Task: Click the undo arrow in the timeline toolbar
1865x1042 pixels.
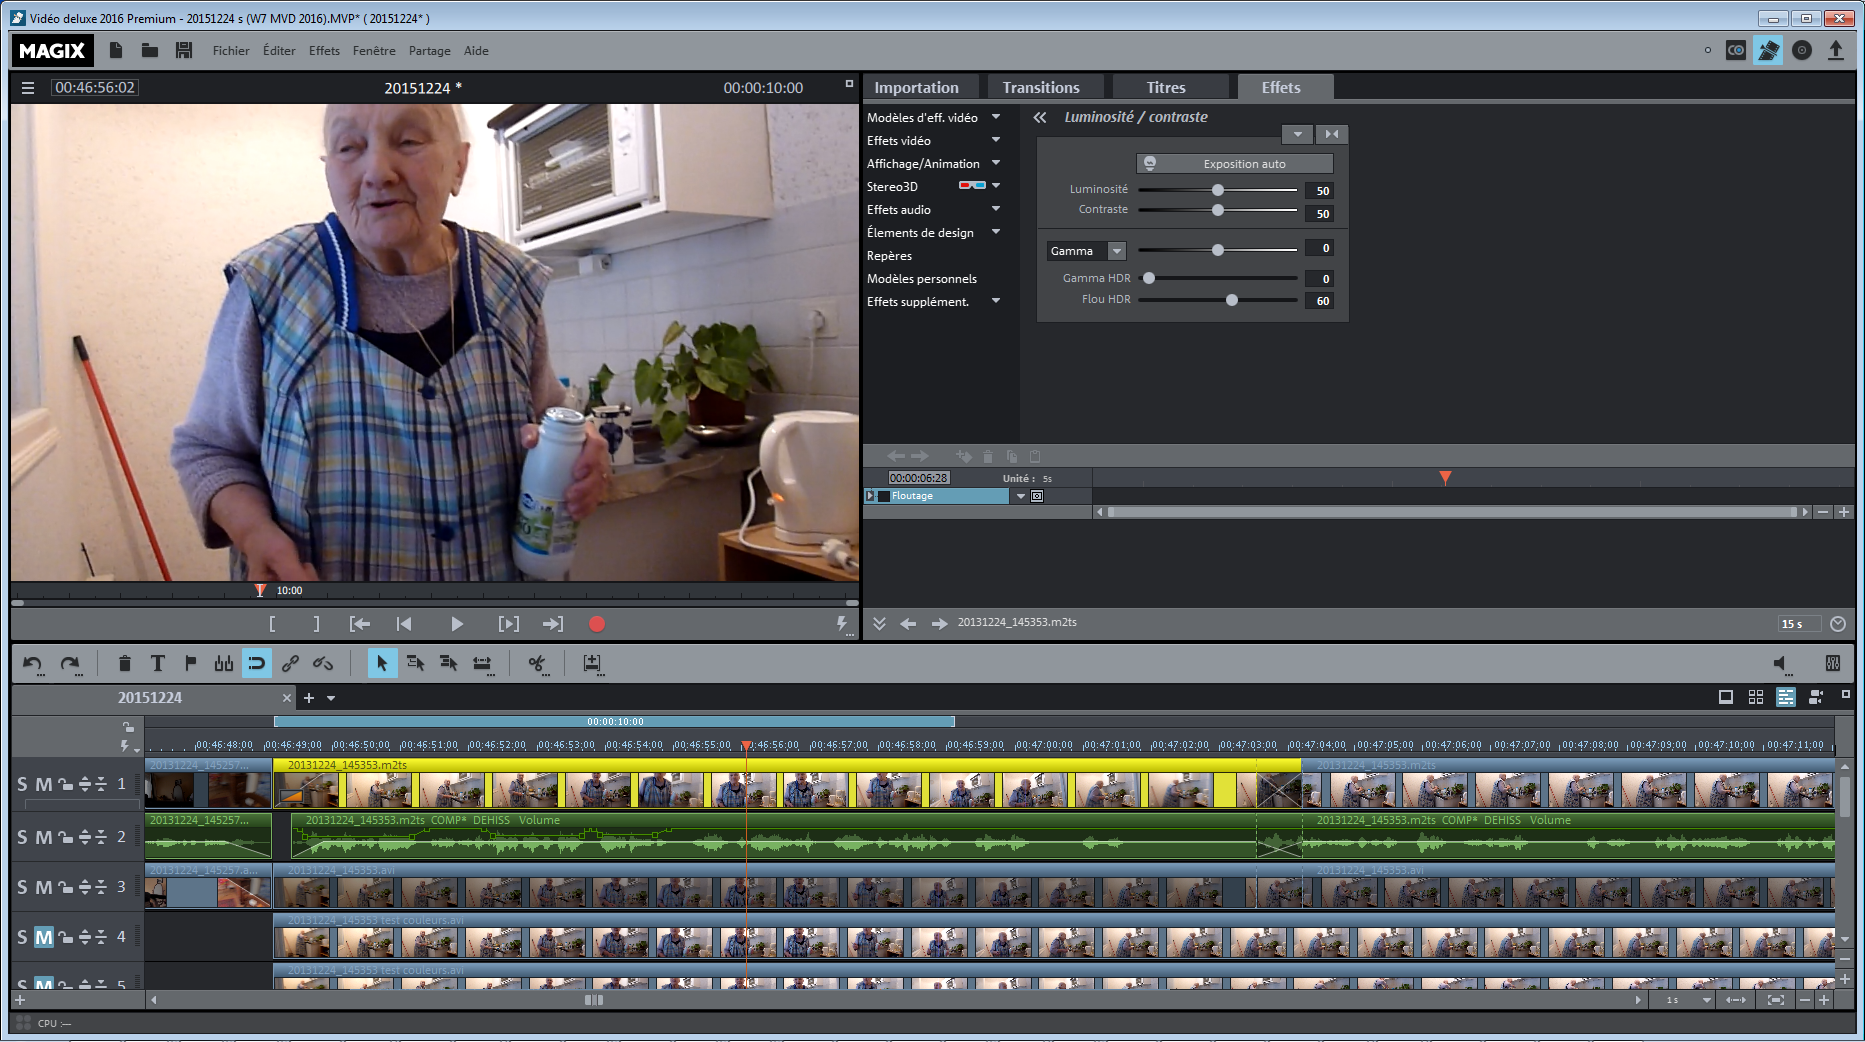Action: coord(33,664)
